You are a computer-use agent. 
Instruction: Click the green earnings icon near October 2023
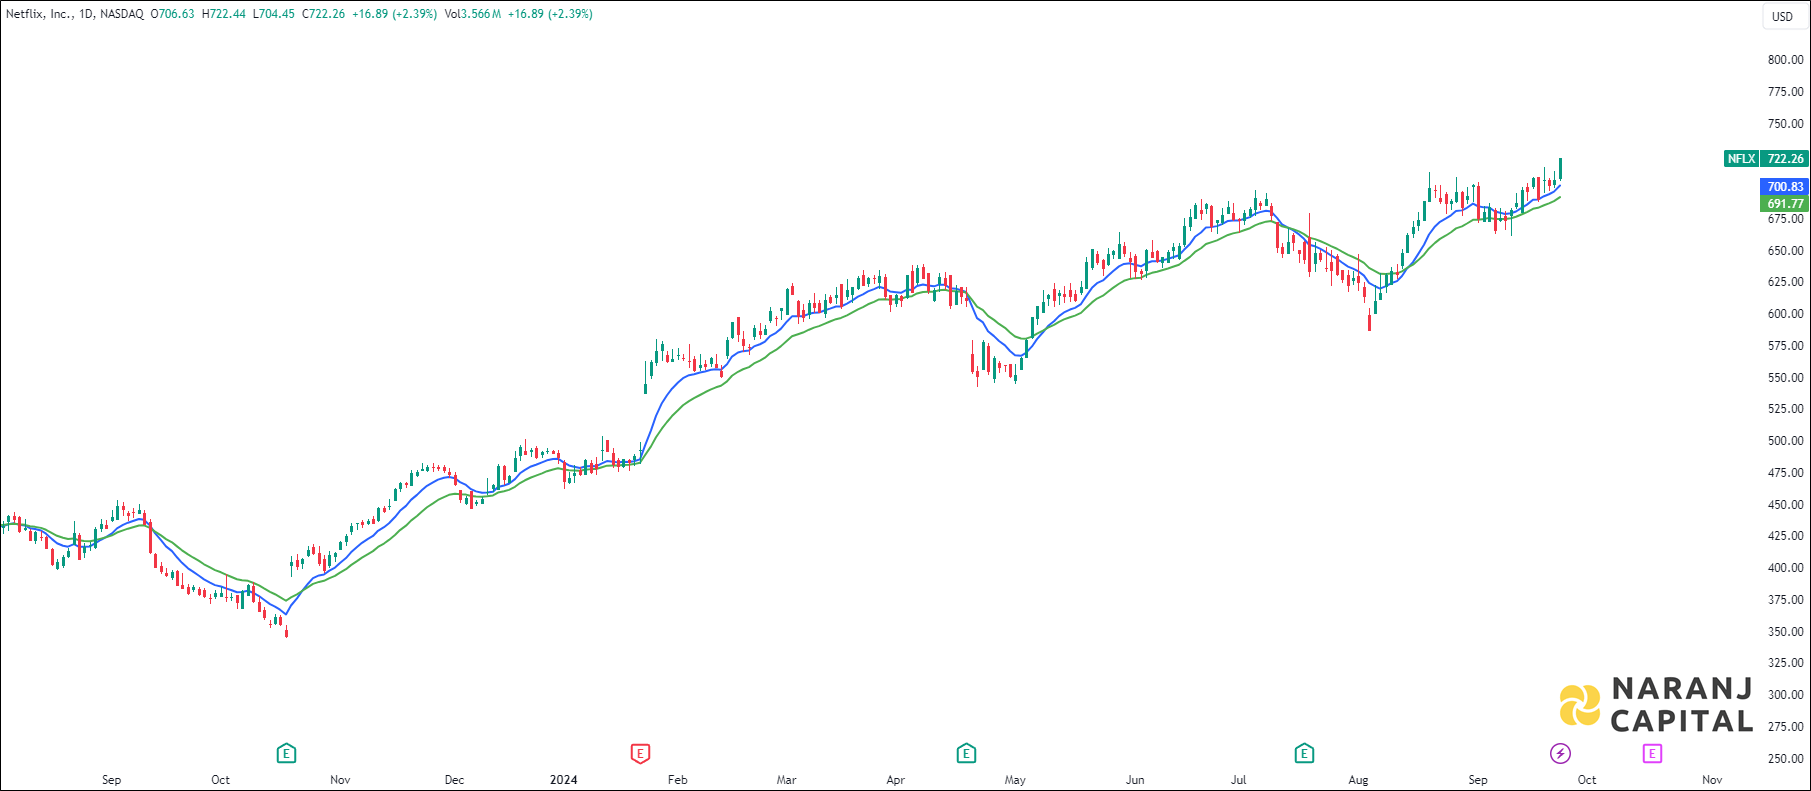pos(286,753)
